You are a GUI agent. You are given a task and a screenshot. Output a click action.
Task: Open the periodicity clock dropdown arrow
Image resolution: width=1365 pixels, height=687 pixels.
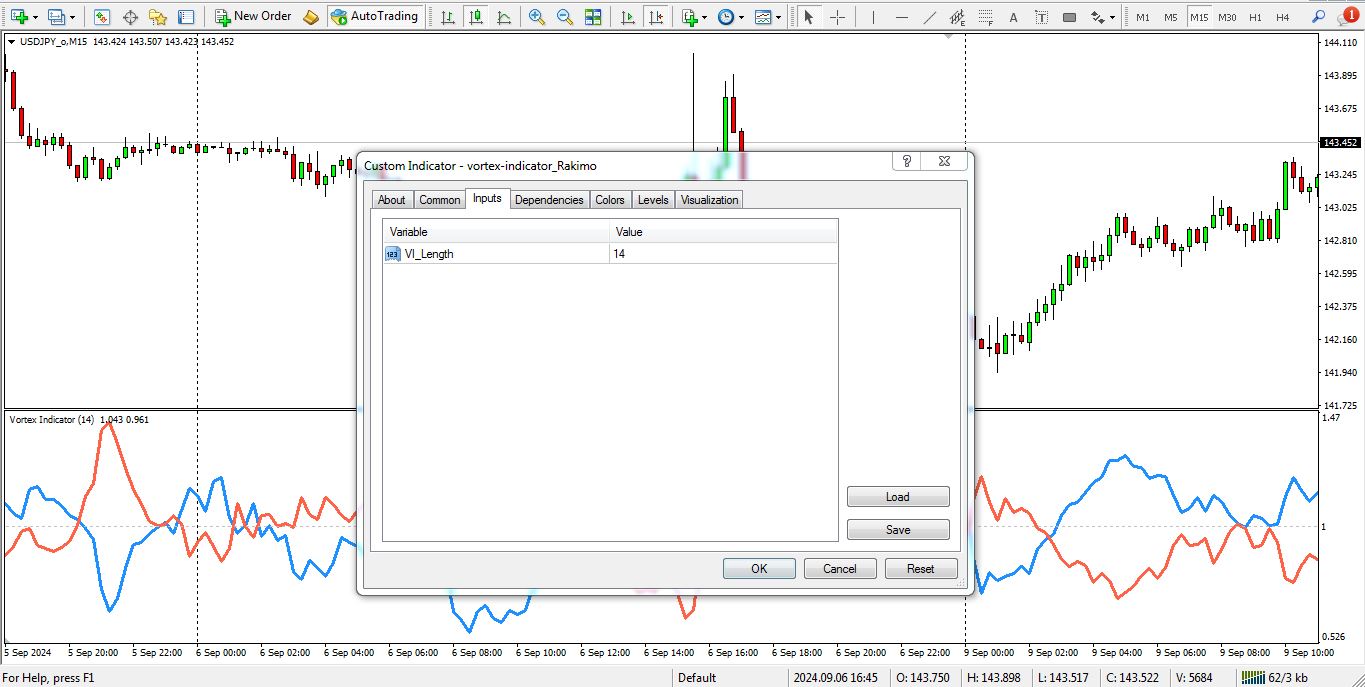tap(742, 17)
